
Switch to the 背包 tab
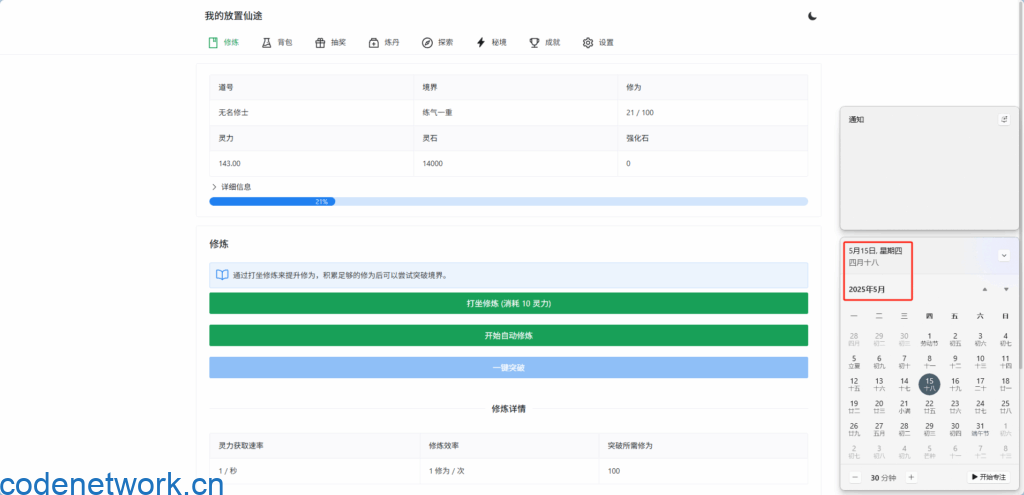(x=277, y=42)
